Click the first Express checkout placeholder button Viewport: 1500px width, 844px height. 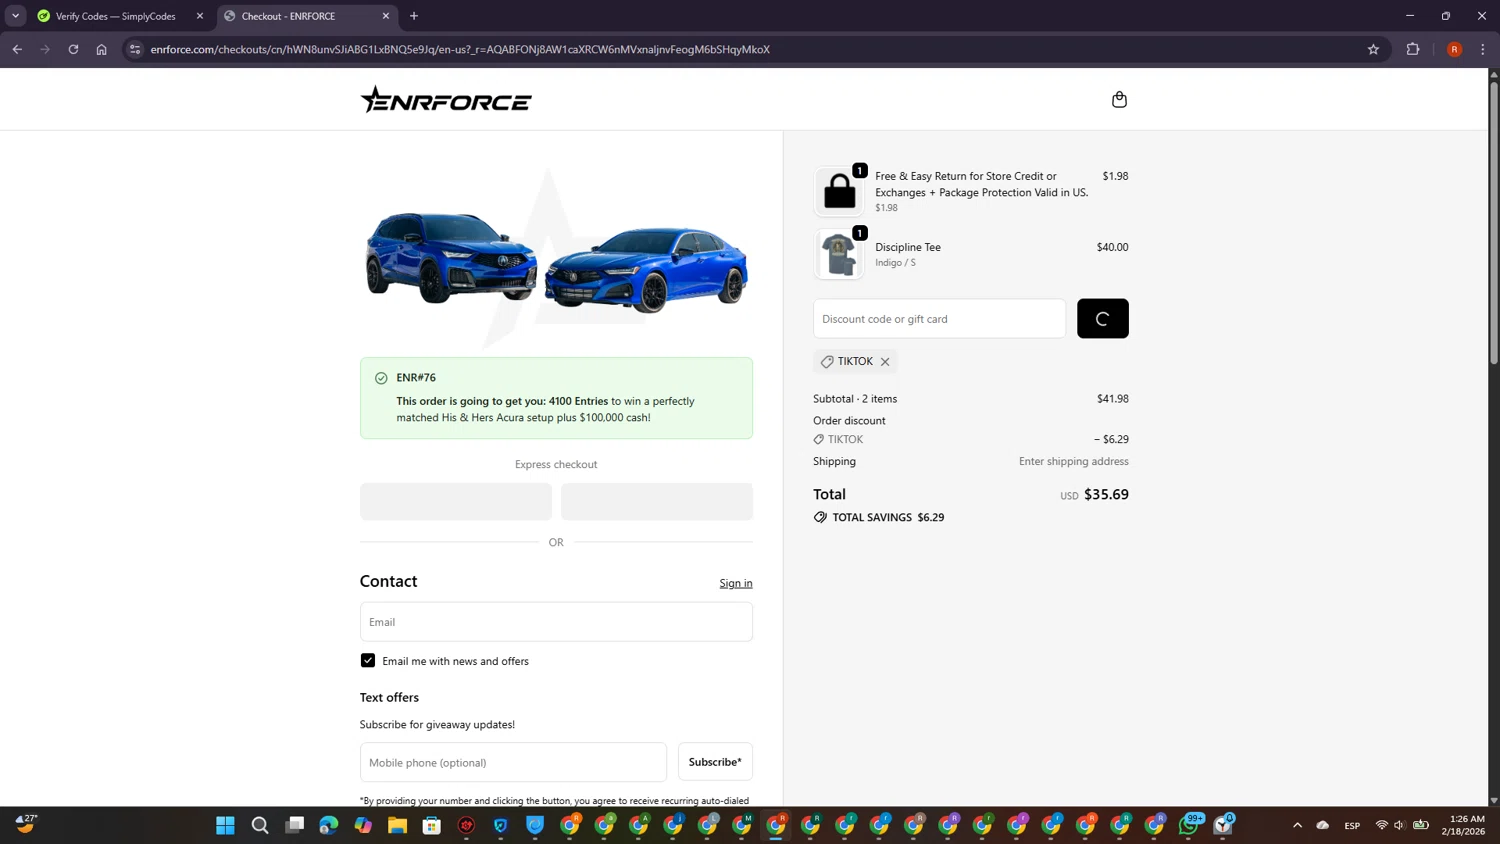456,502
